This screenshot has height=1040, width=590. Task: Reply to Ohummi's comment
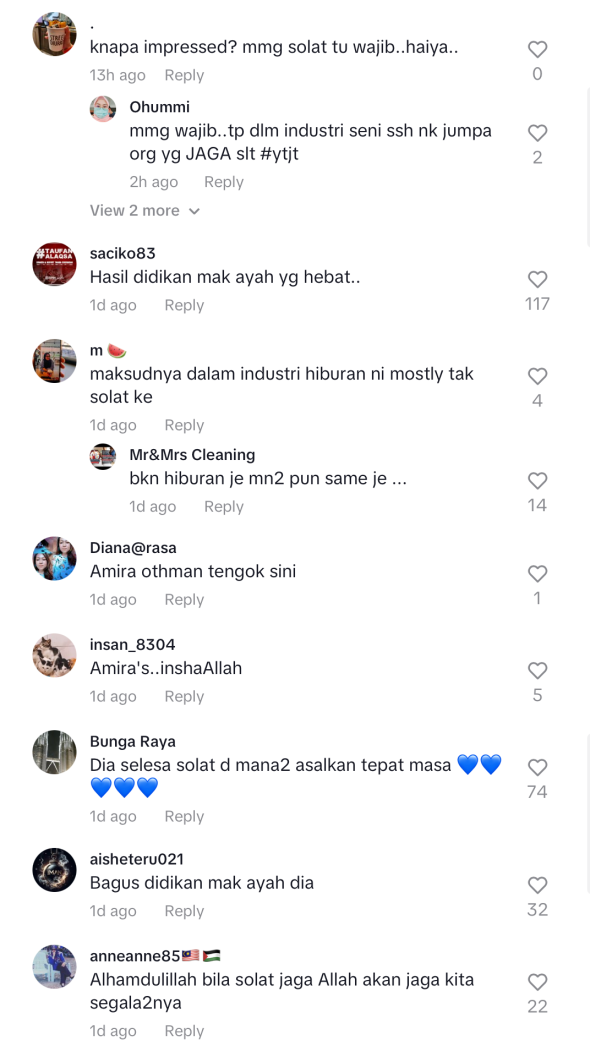coord(223,182)
